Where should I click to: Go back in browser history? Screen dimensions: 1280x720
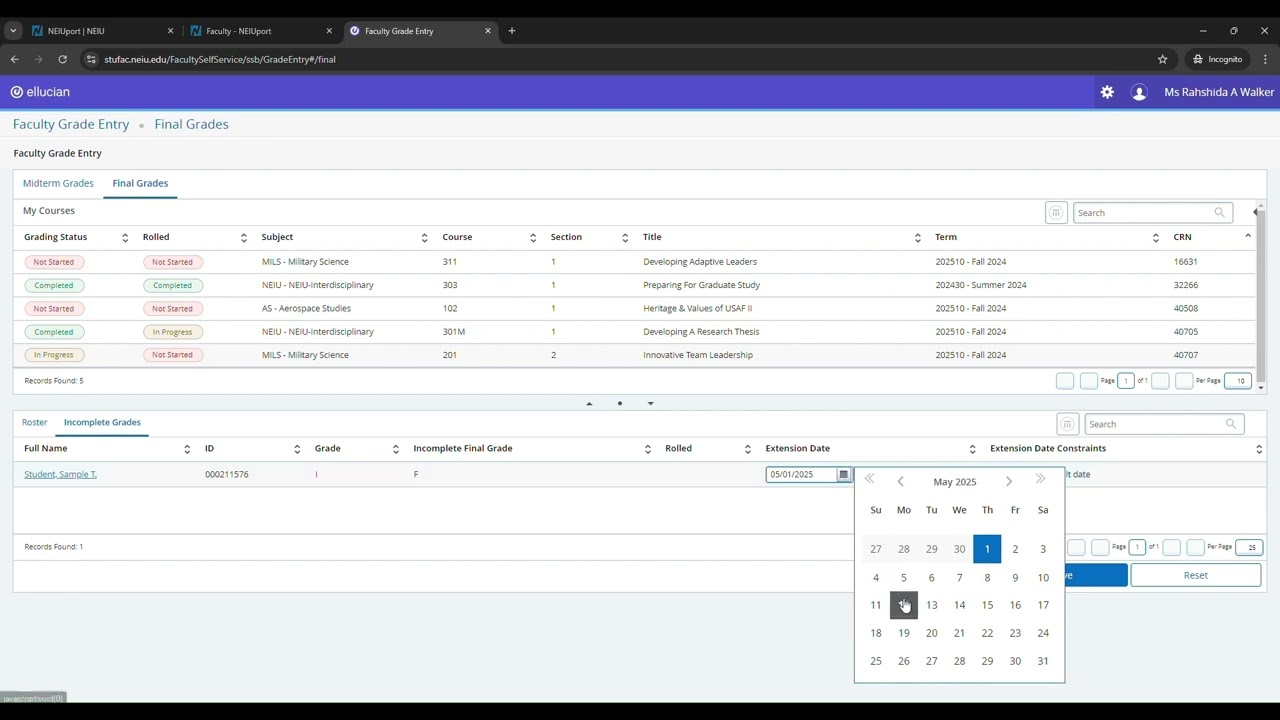[x=14, y=59]
